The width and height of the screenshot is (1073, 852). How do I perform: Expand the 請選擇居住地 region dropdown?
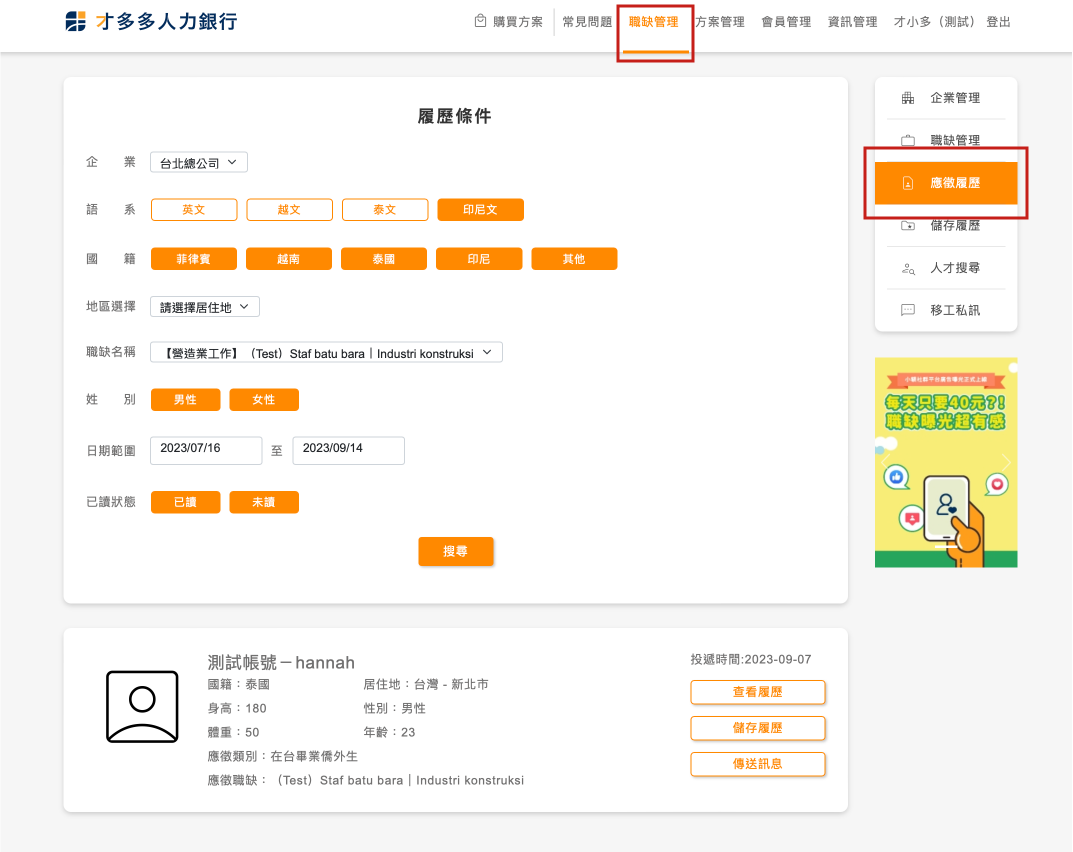[x=205, y=307]
